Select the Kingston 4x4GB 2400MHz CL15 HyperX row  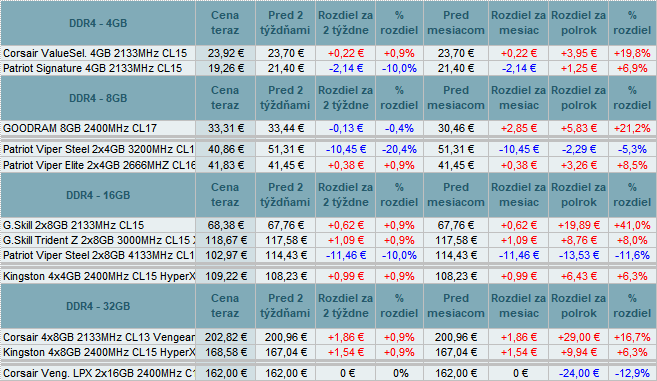tap(328, 276)
